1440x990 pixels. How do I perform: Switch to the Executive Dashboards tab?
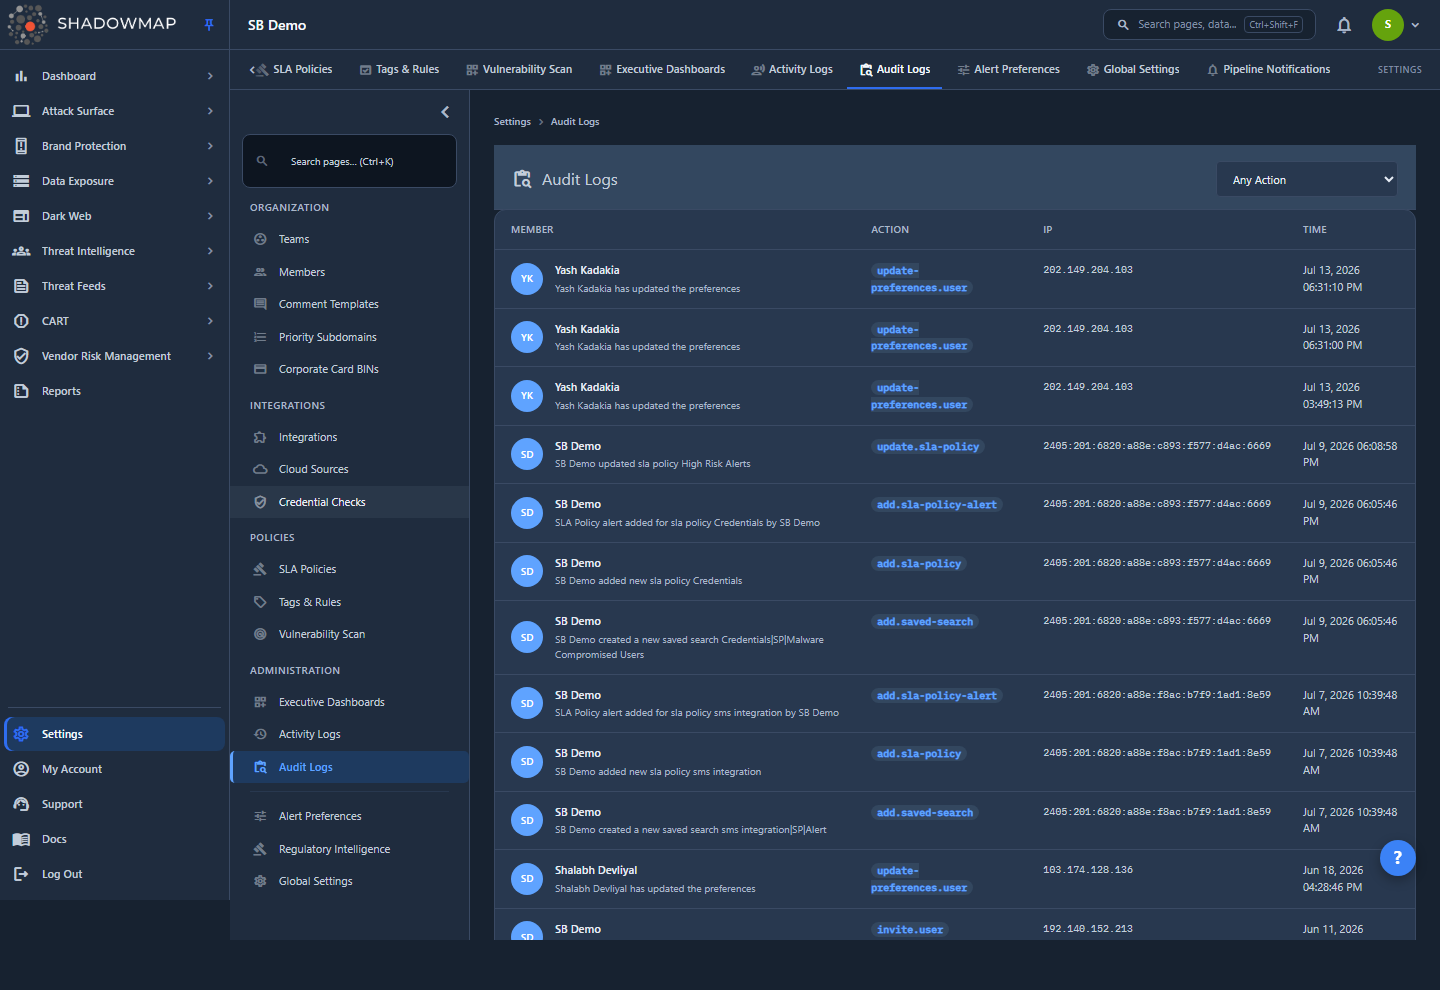662,69
